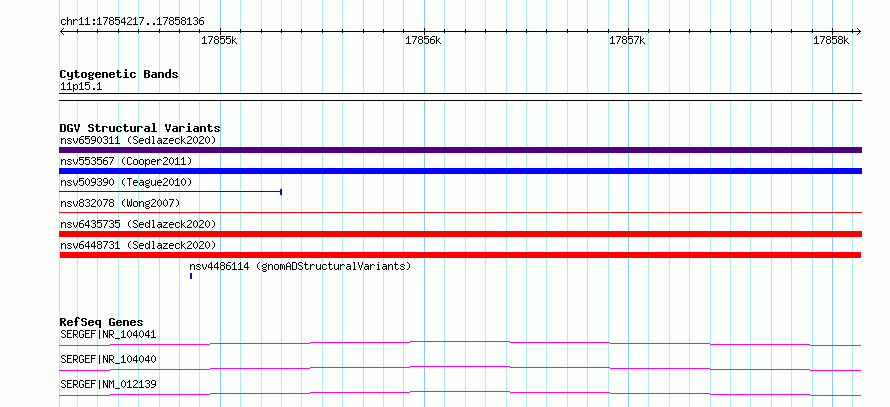Select the RefSeq Genes track title

coord(102,322)
